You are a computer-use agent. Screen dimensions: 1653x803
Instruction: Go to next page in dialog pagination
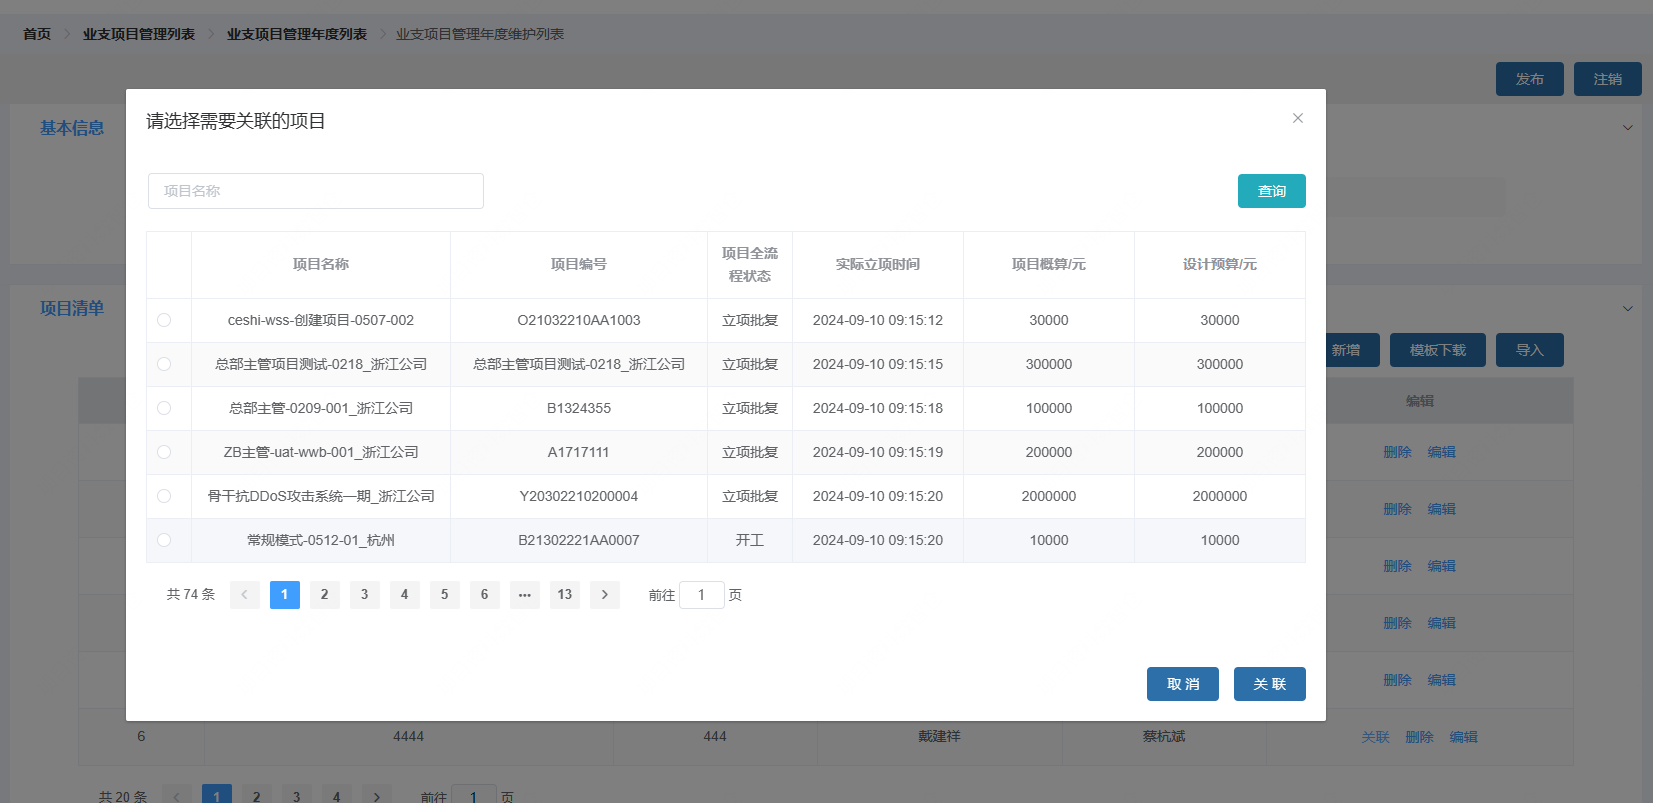tap(604, 595)
